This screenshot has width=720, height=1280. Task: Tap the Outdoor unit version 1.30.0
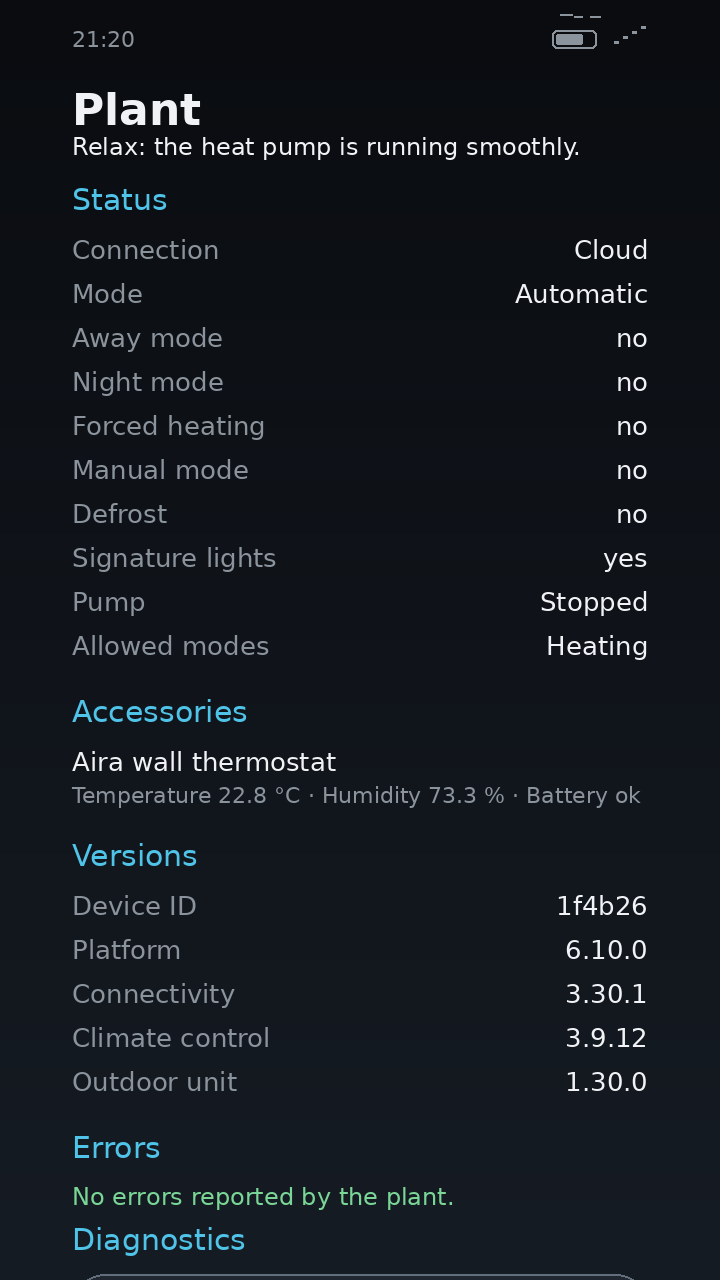click(x=606, y=1082)
